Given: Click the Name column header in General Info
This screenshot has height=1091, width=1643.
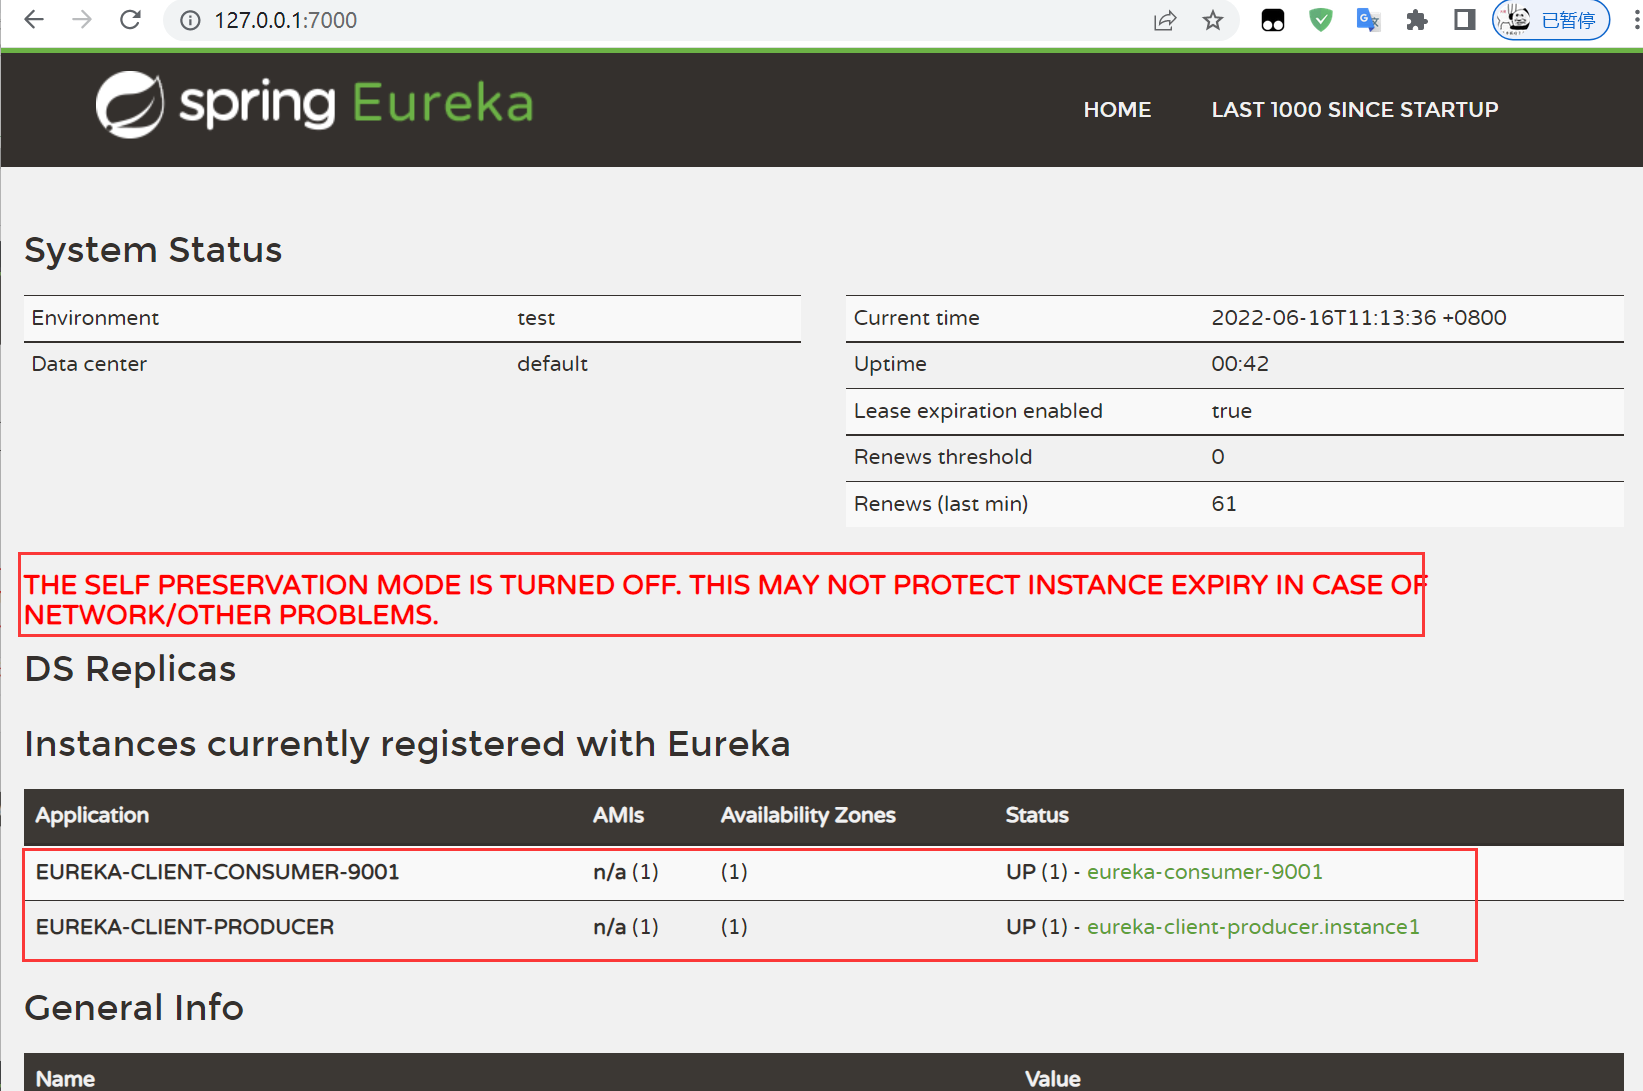Looking at the screenshot, I should point(66,1079).
